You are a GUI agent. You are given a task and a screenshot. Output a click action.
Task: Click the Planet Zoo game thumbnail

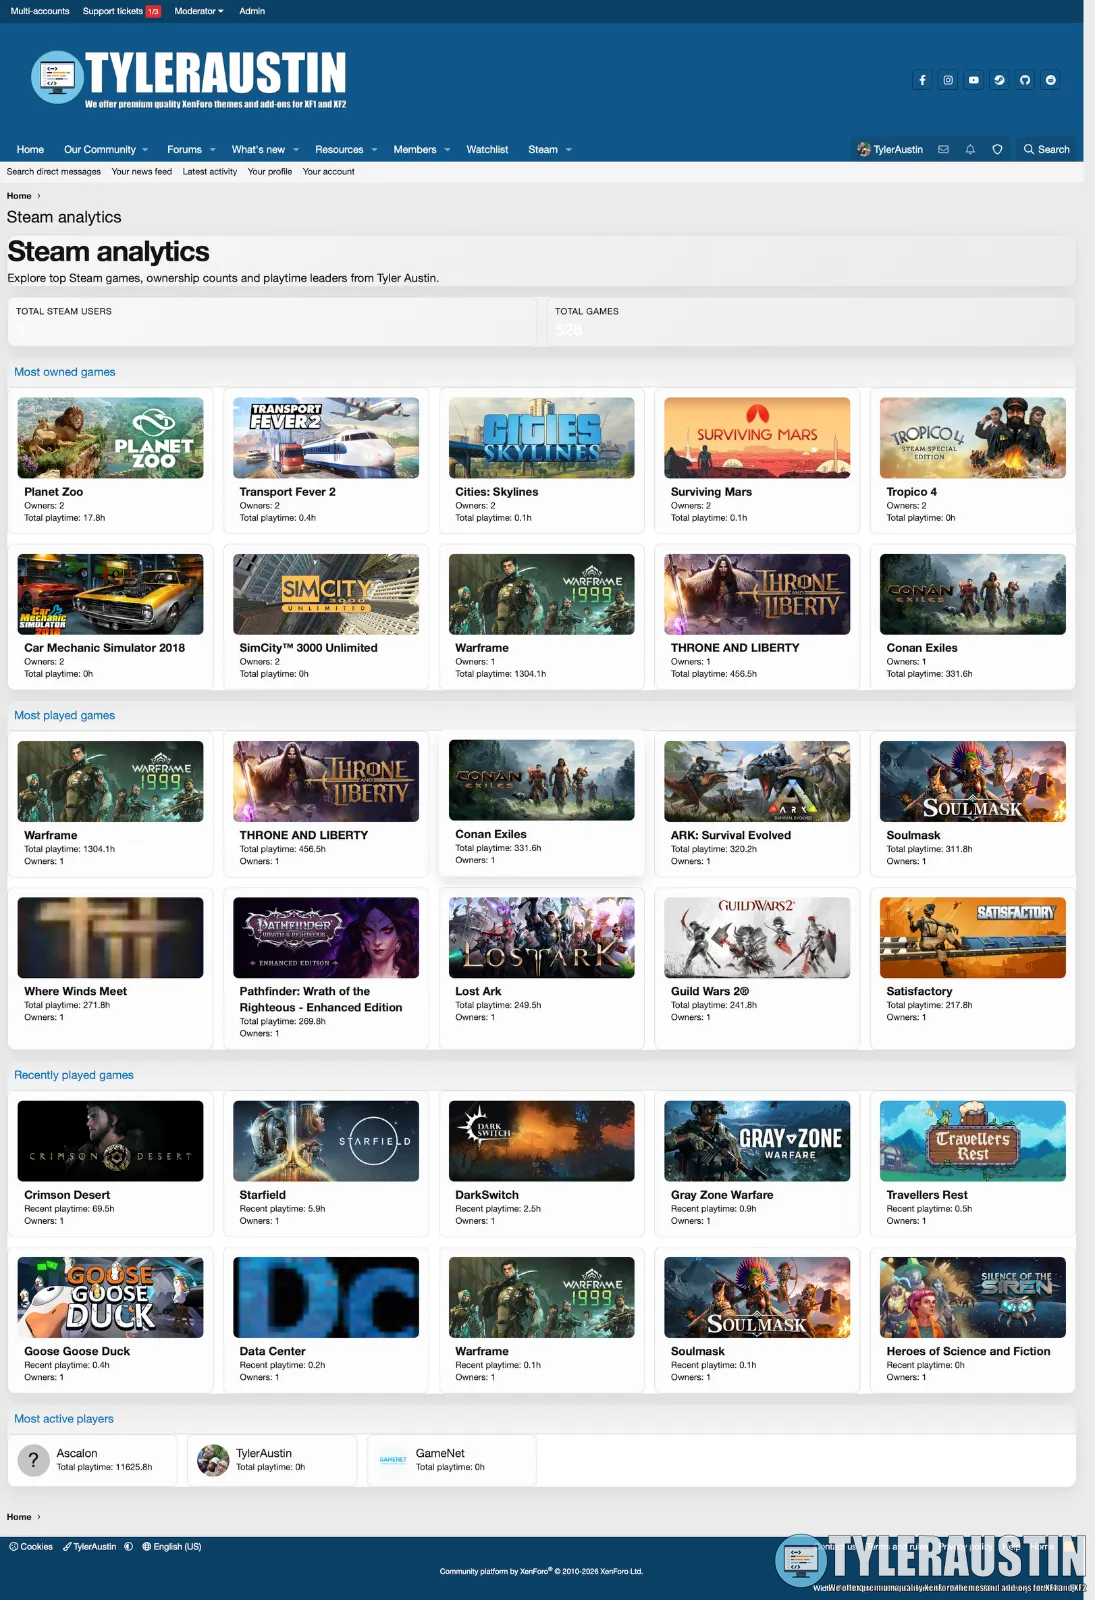point(110,438)
